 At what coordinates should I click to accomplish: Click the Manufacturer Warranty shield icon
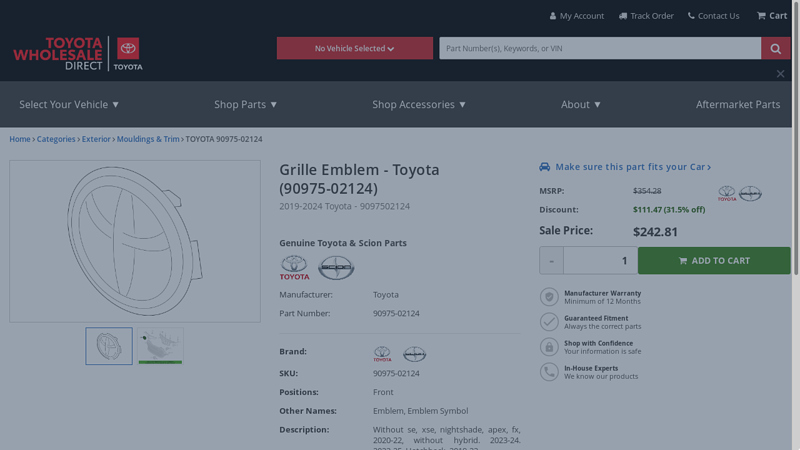tap(549, 297)
